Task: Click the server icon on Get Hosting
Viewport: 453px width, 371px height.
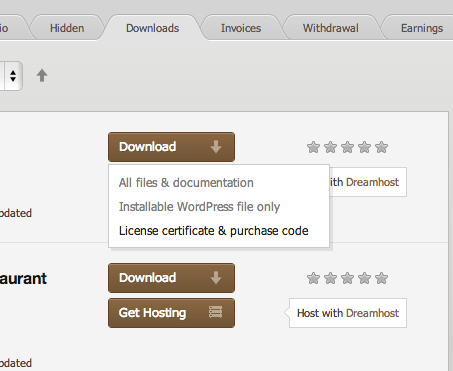Action: pyautogui.click(x=215, y=312)
